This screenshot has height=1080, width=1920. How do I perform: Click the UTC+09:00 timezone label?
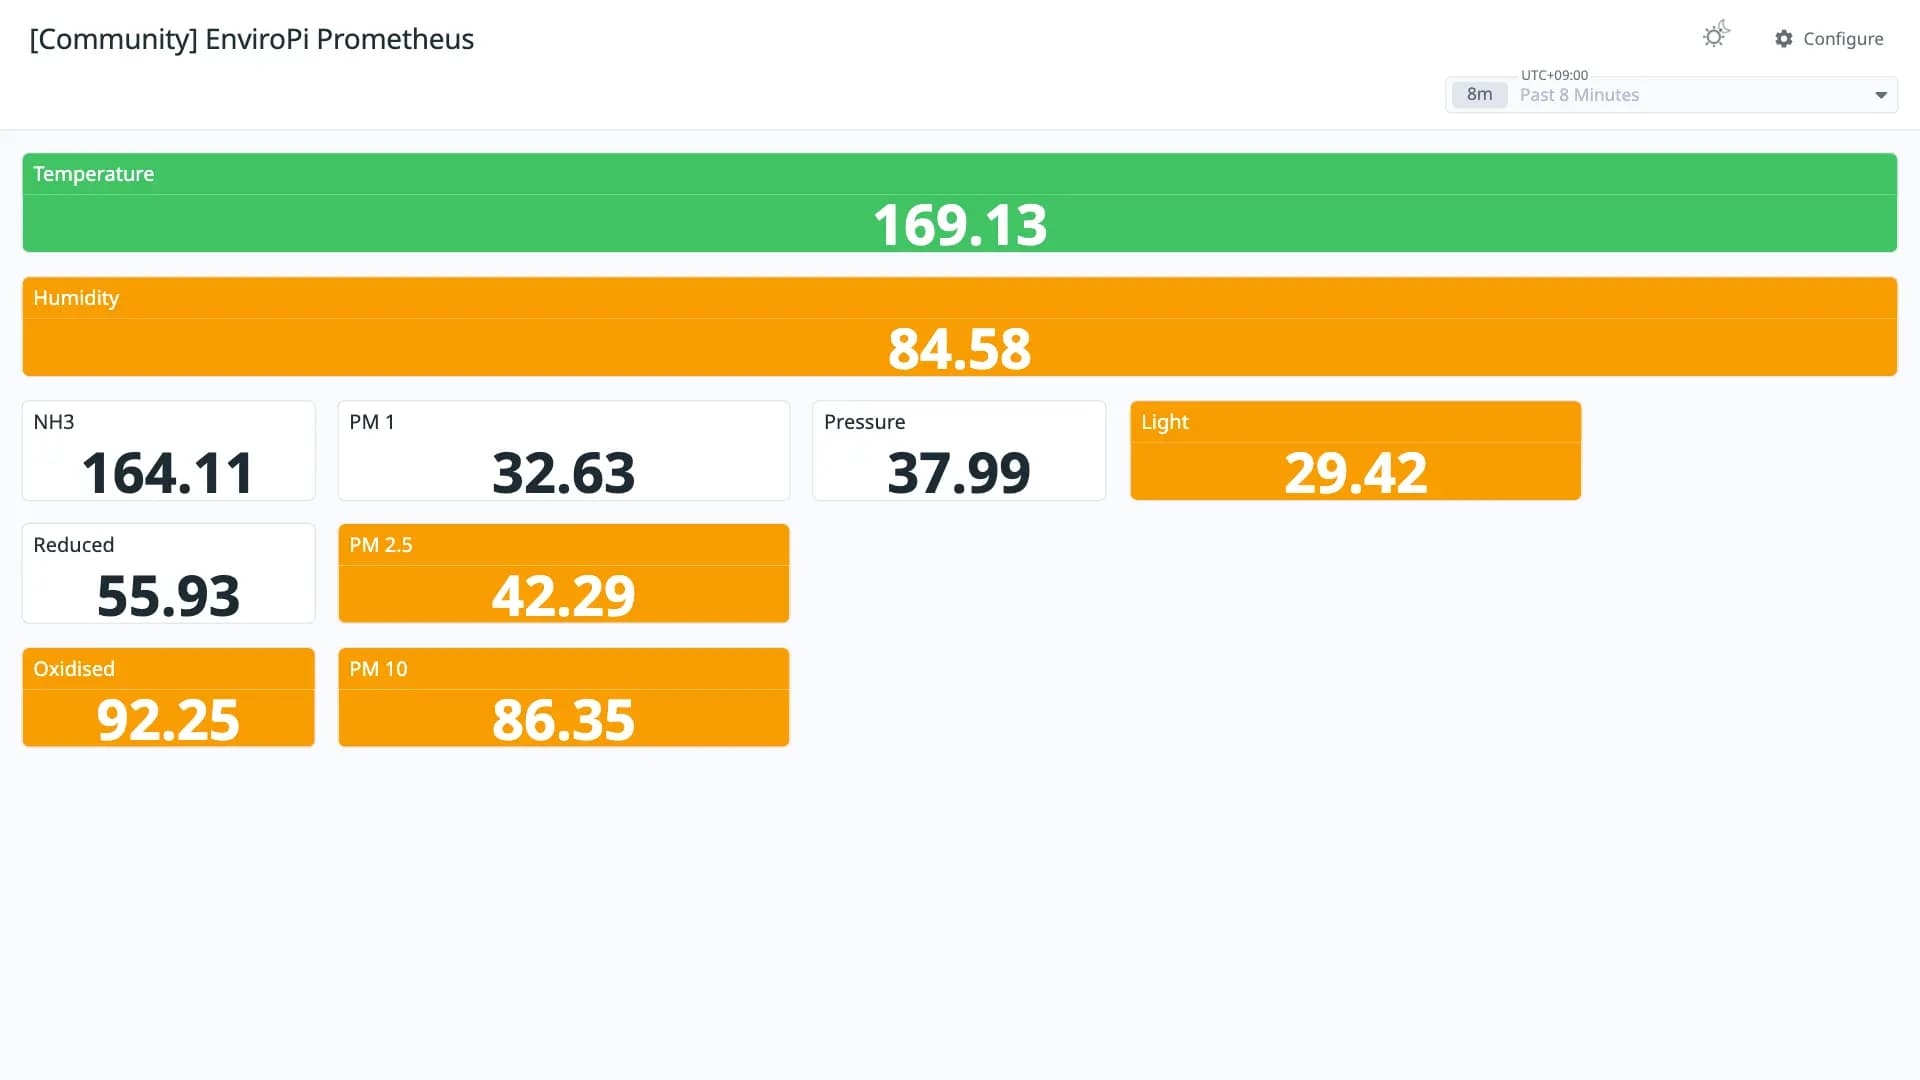[x=1554, y=75]
